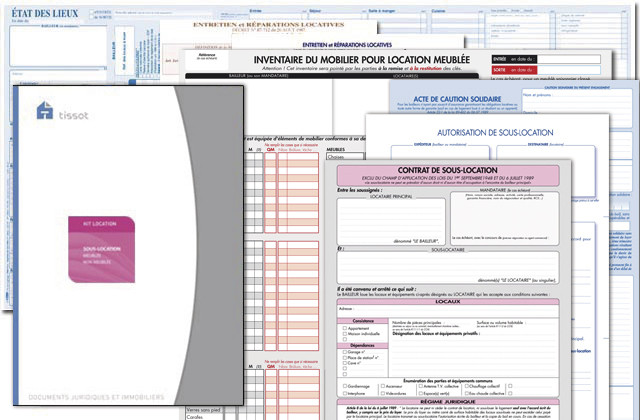Check the Cave n° box
This screenshot has height=420, width=640.
point(345,363)
